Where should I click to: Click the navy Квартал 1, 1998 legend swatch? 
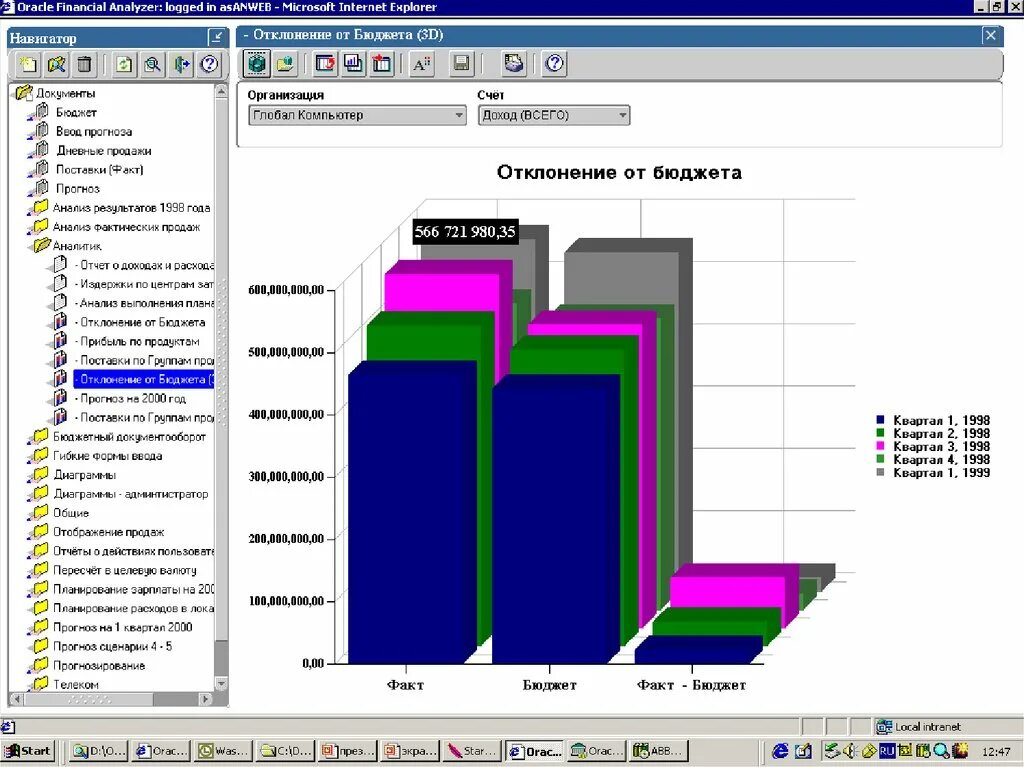coord(880,420)
